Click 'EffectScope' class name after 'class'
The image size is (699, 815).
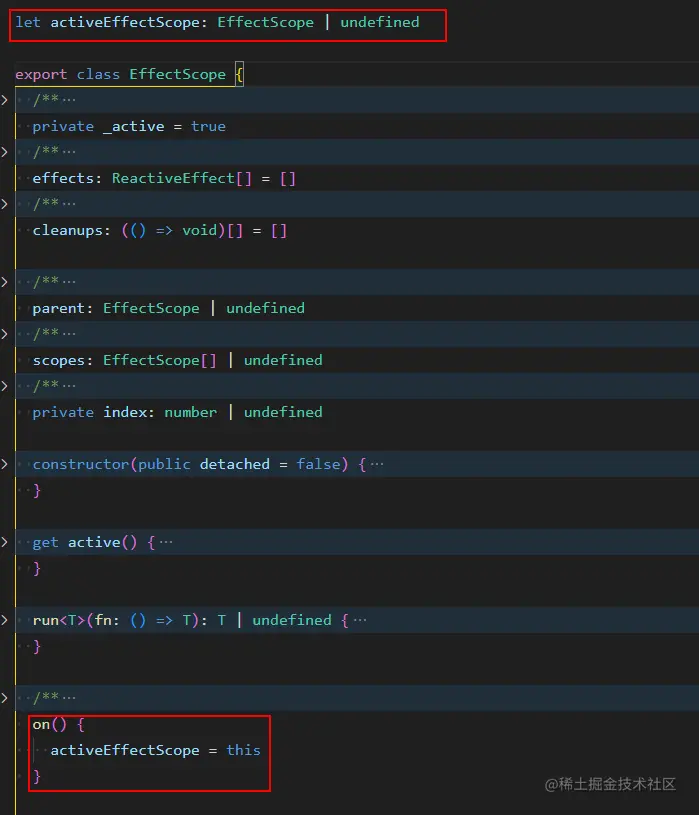177,74
